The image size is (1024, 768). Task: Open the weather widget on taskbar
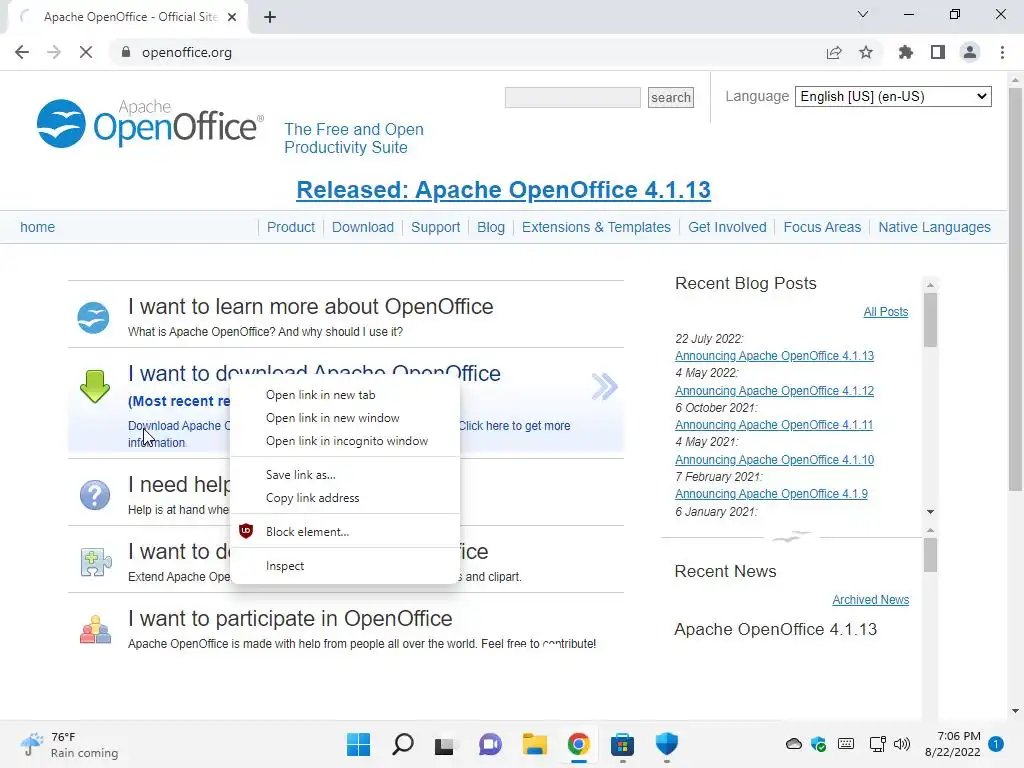(x=69, y=744)
